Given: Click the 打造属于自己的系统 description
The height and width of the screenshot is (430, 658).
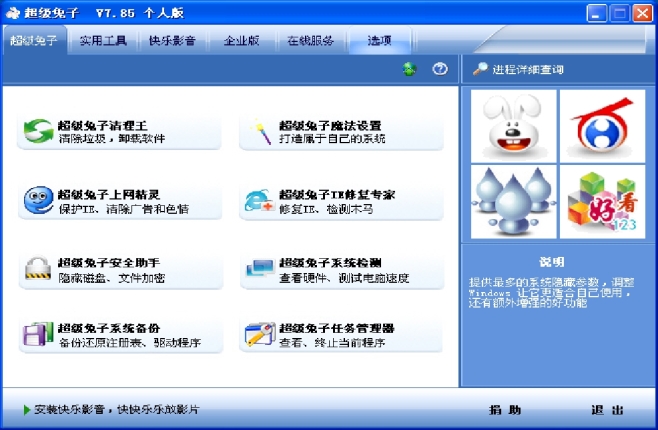Looking at the screenshot, I should click(332, 138).
